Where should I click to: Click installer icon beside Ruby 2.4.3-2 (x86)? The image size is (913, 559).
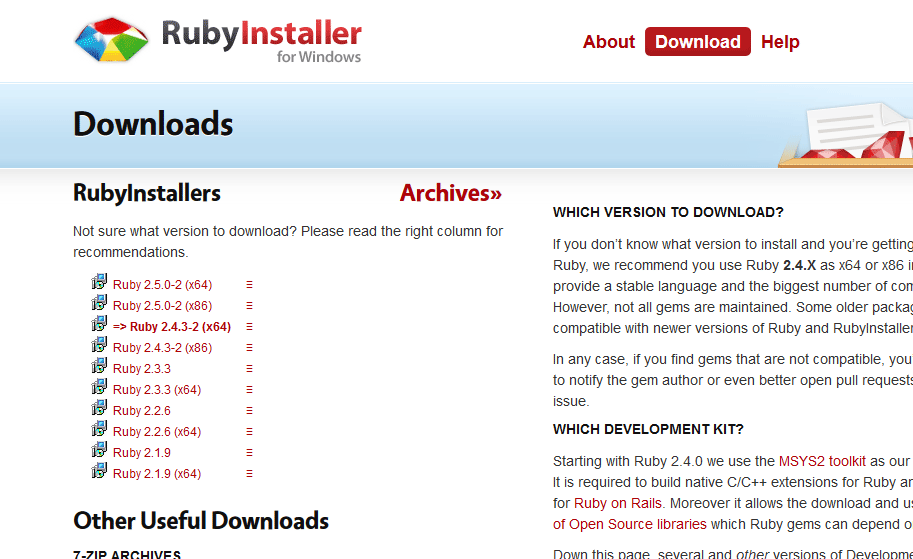tap(99, 345)
